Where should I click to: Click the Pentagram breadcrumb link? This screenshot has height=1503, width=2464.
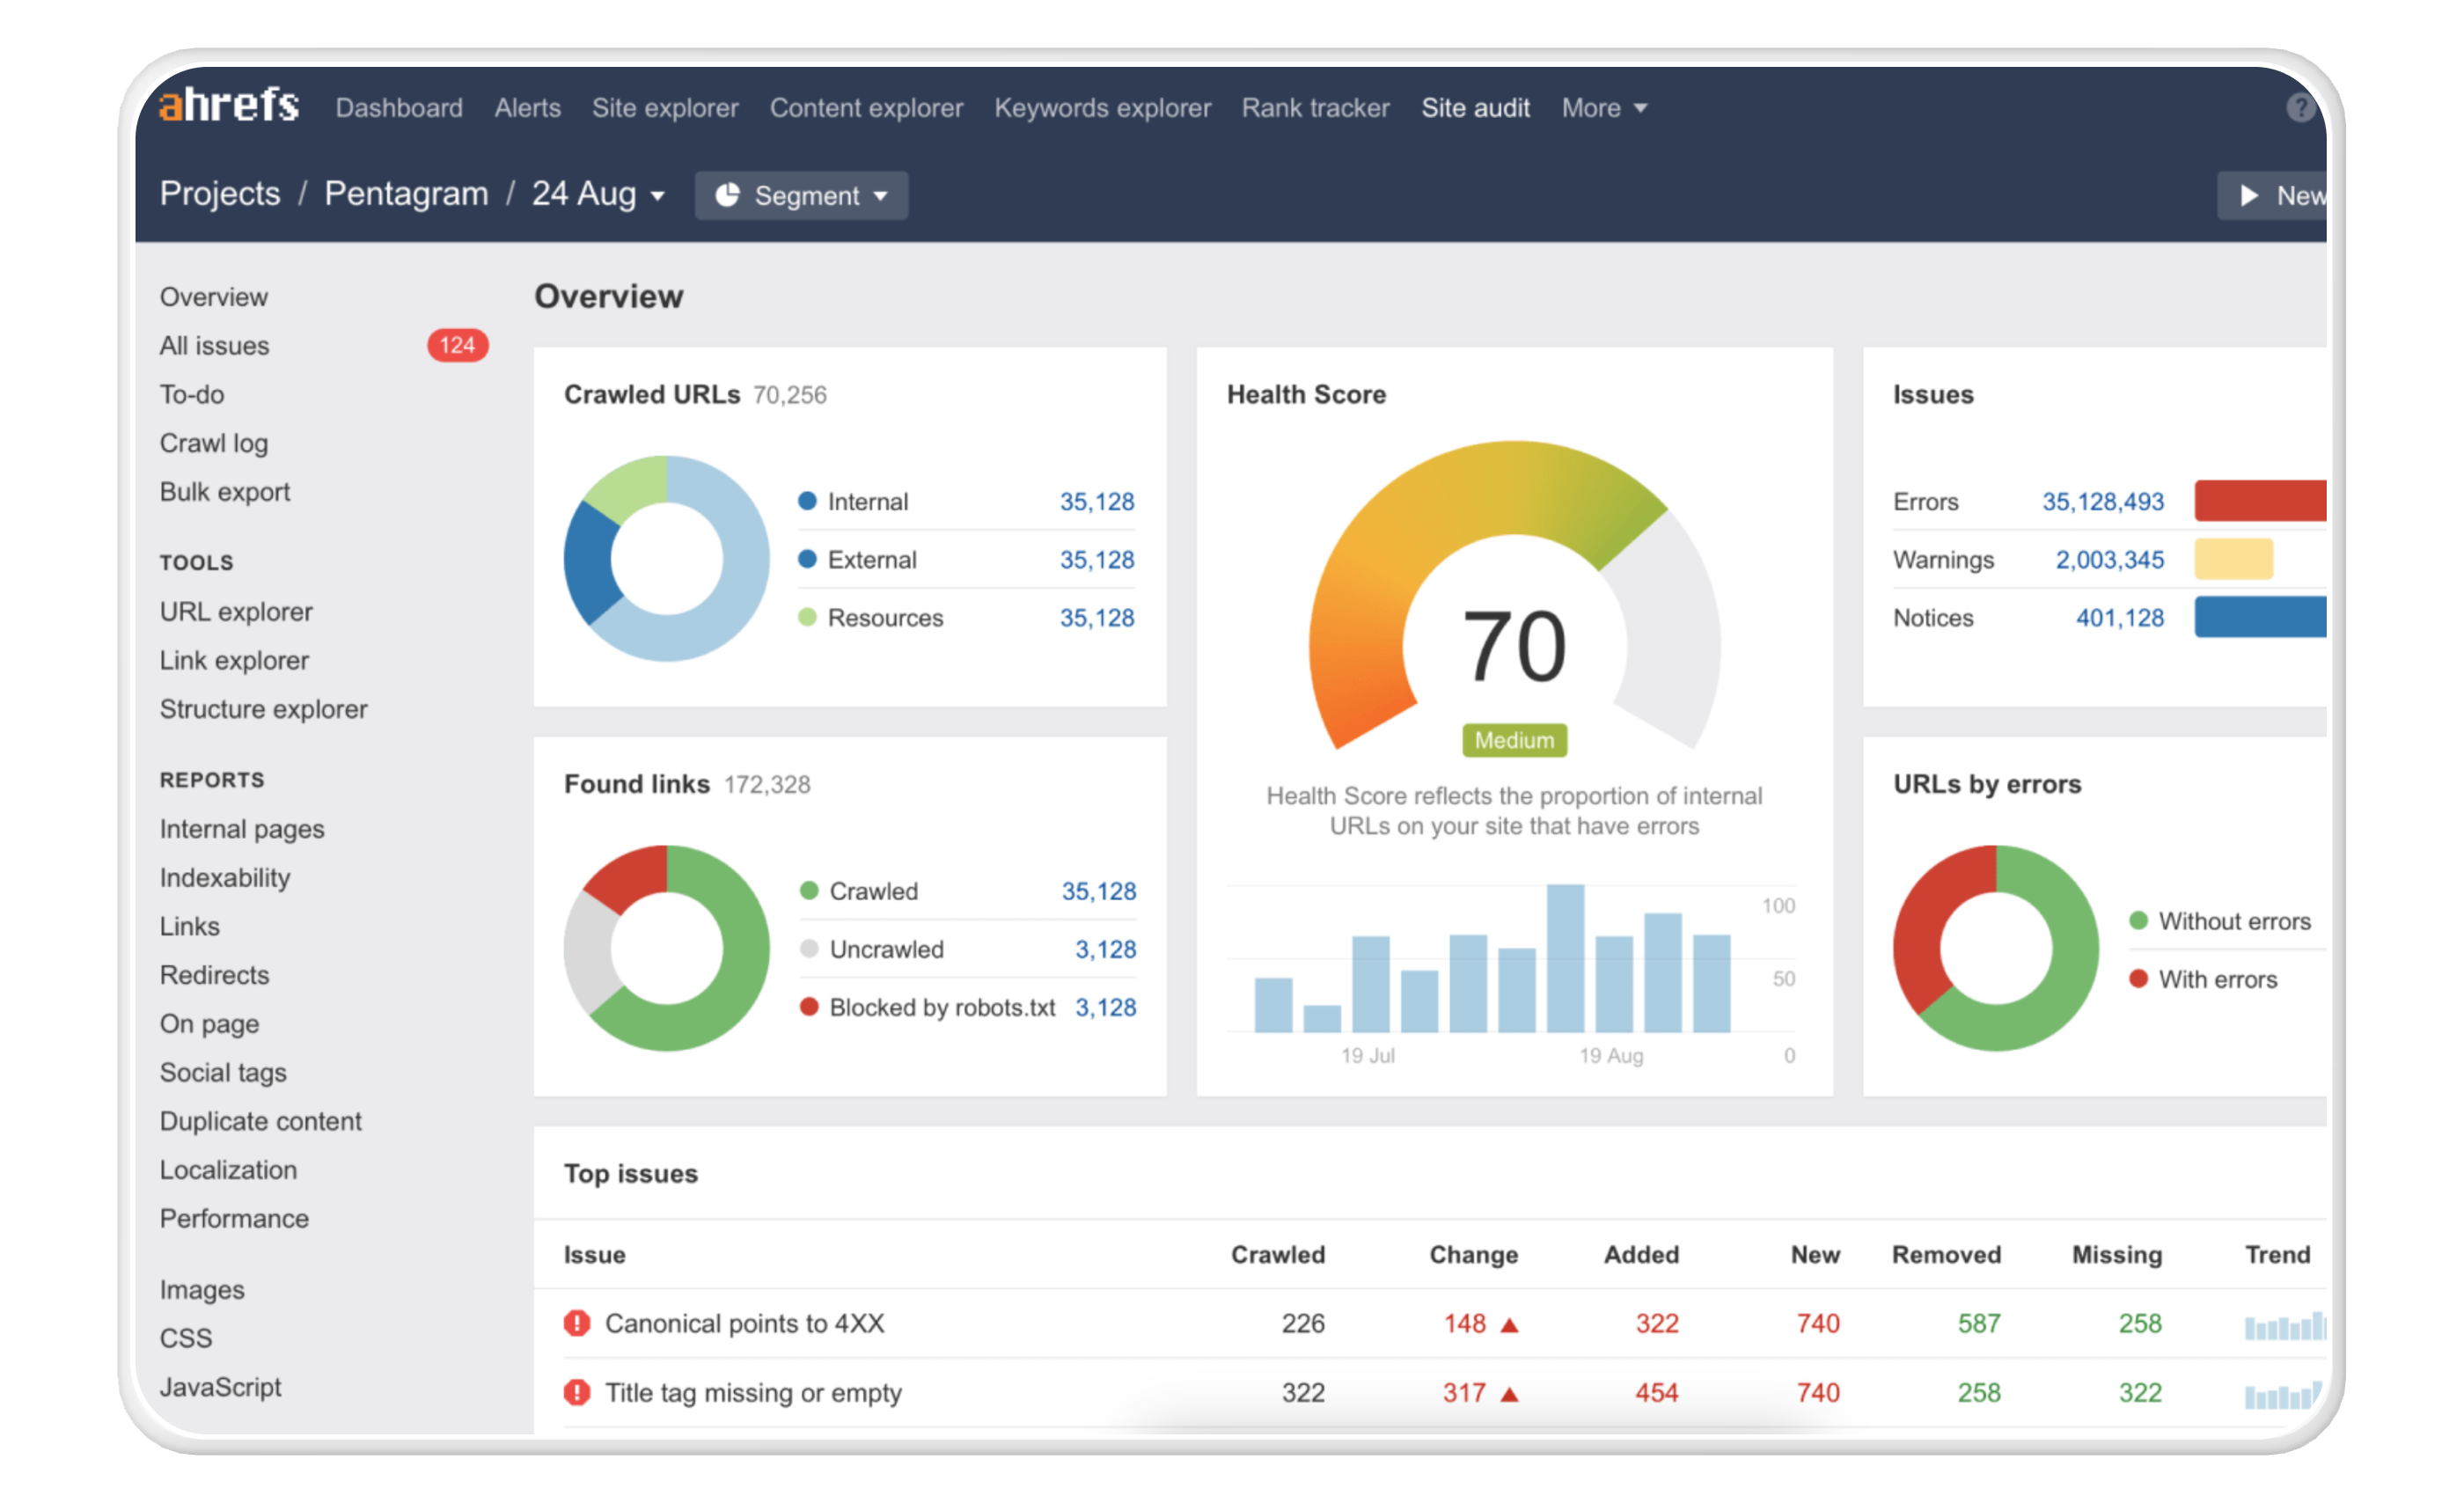pos(406,194)
